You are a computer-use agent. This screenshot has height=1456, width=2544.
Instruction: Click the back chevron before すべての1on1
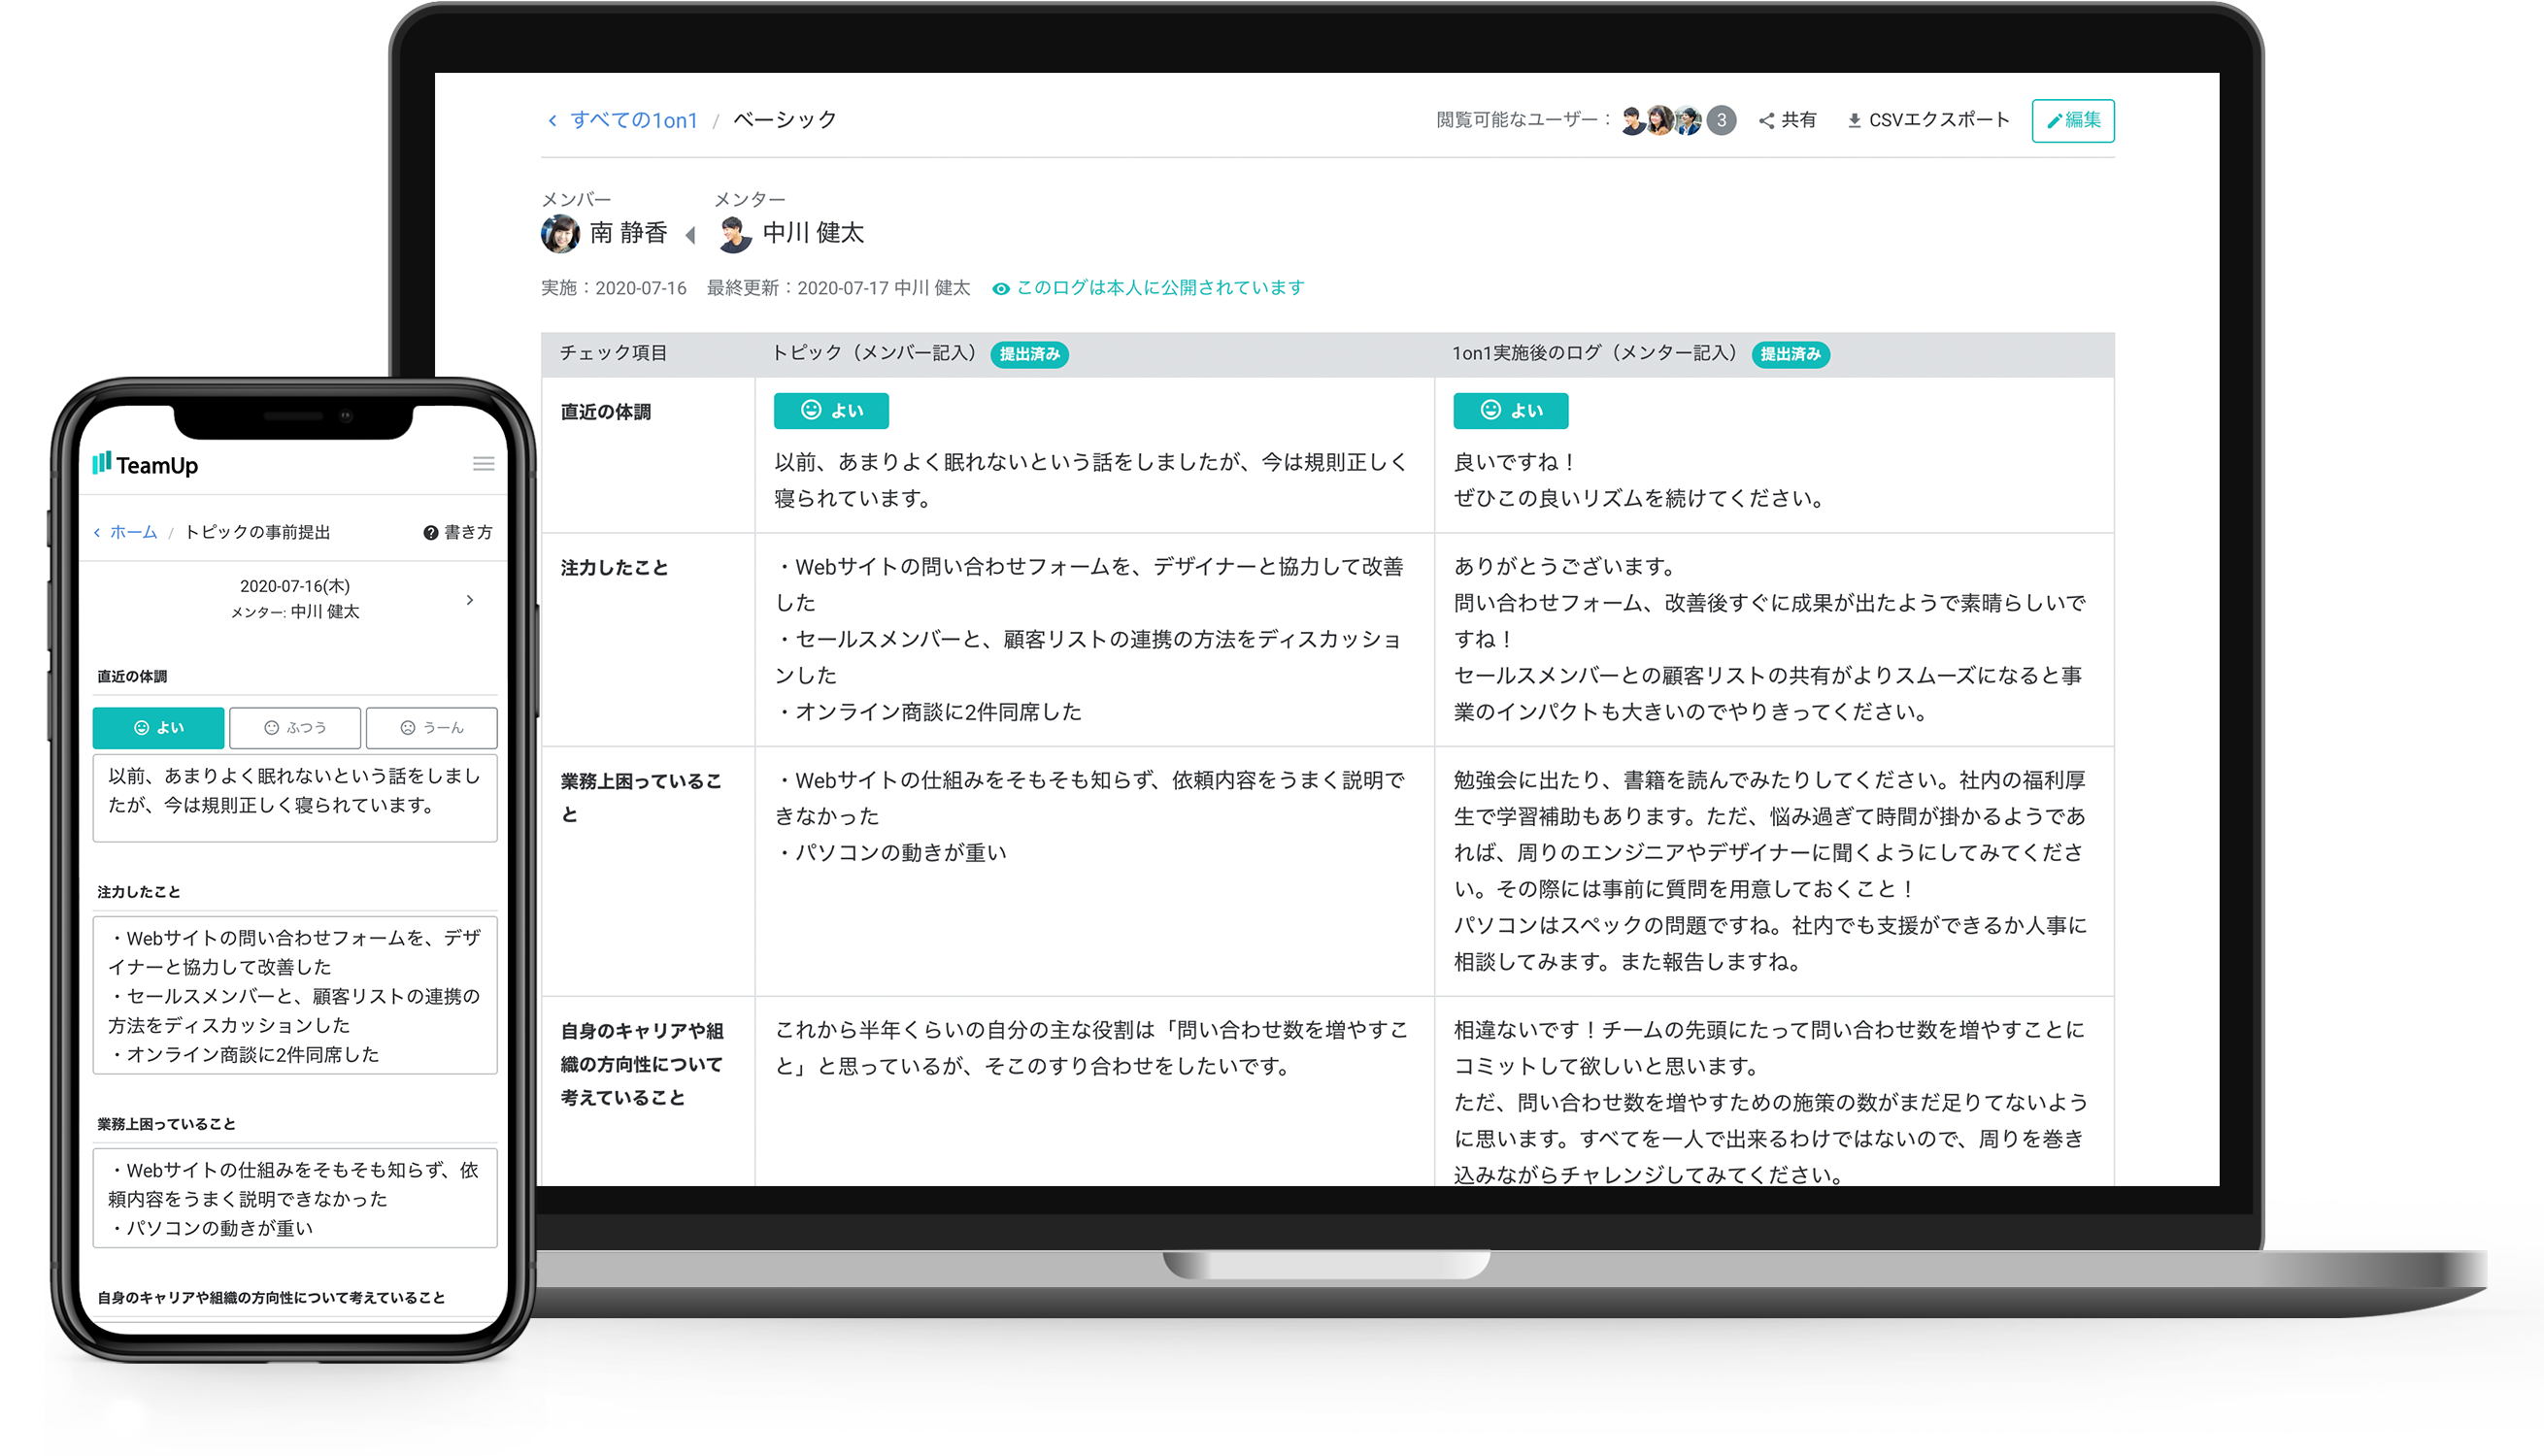coord(553,120)
